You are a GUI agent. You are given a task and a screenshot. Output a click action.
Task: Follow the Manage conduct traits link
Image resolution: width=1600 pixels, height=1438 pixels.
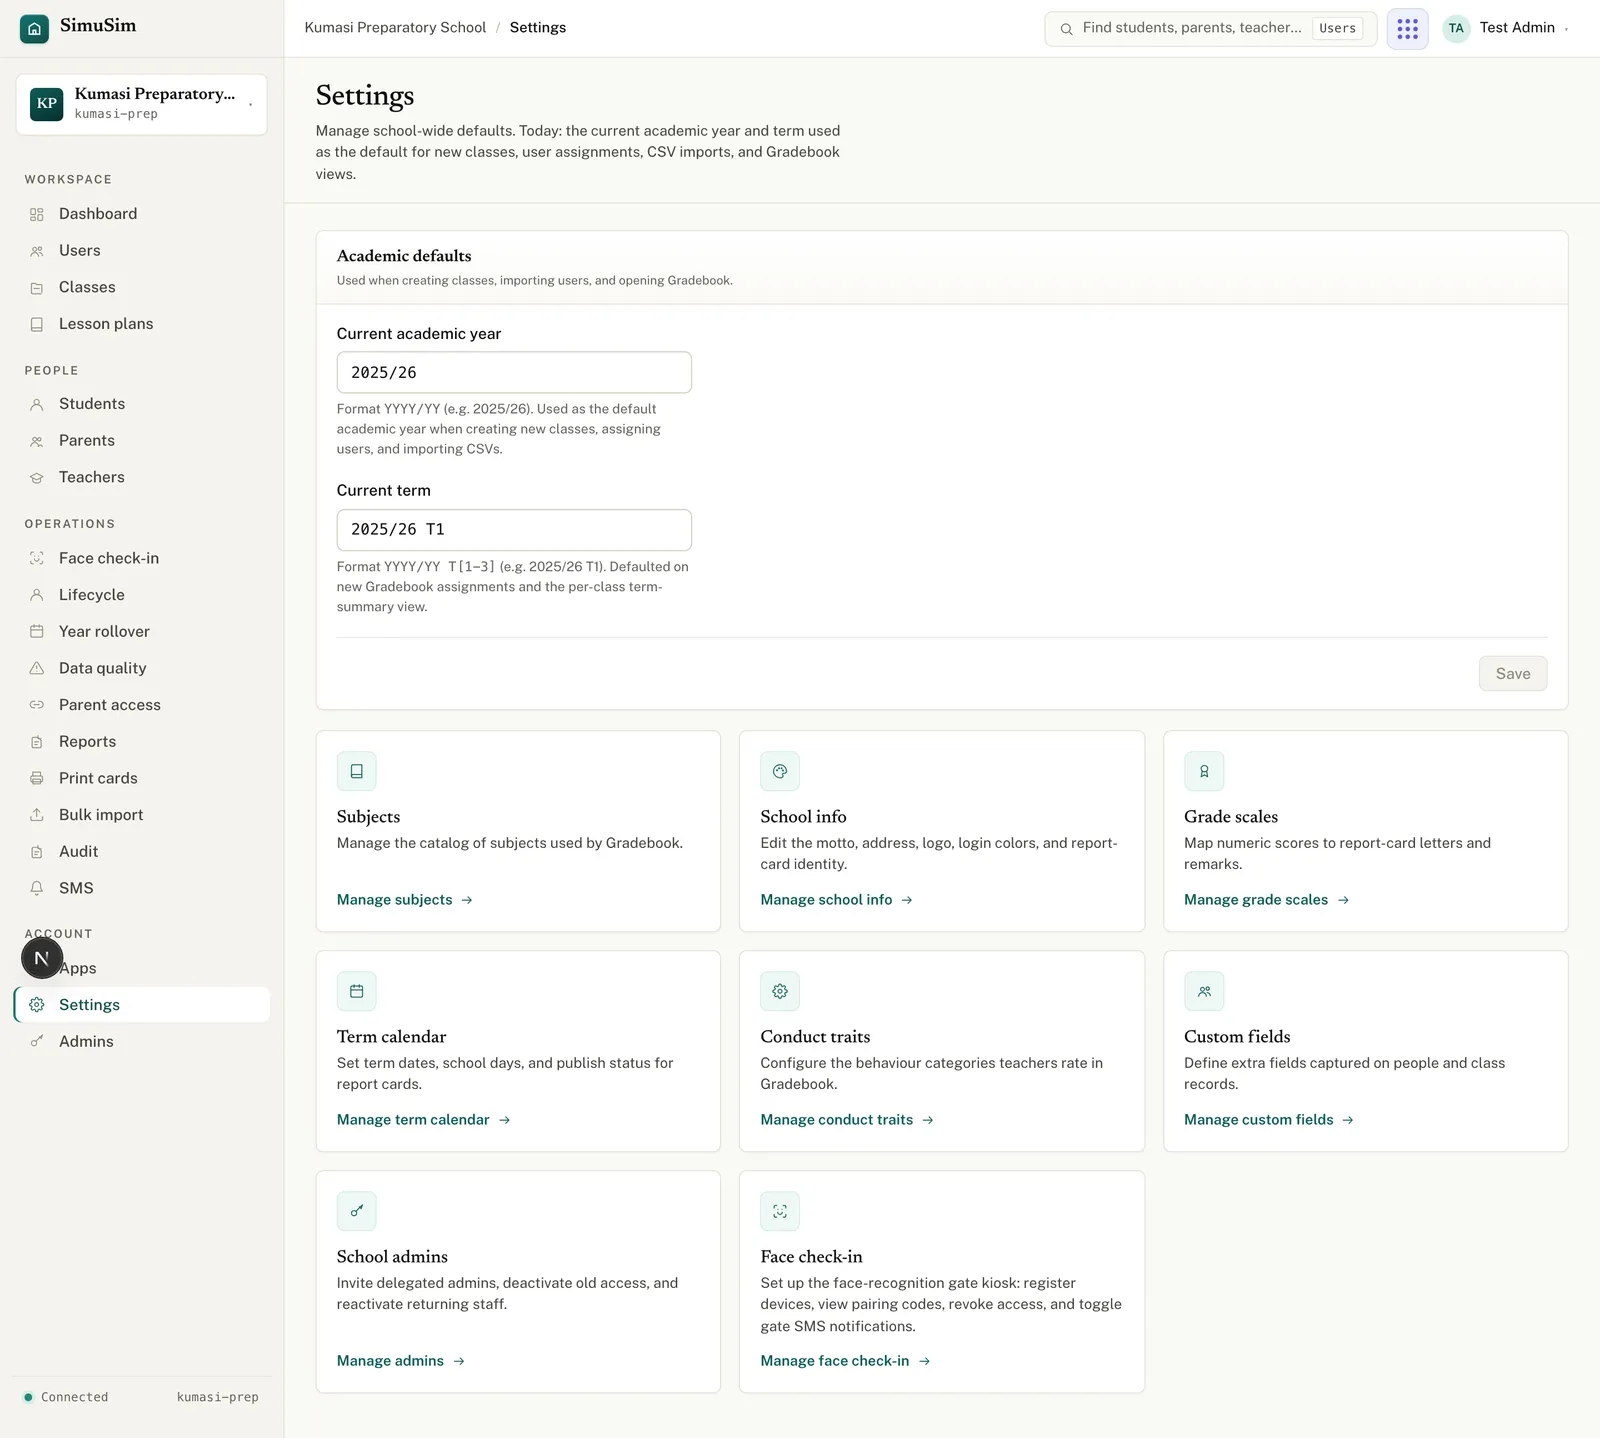(847, 1120)
